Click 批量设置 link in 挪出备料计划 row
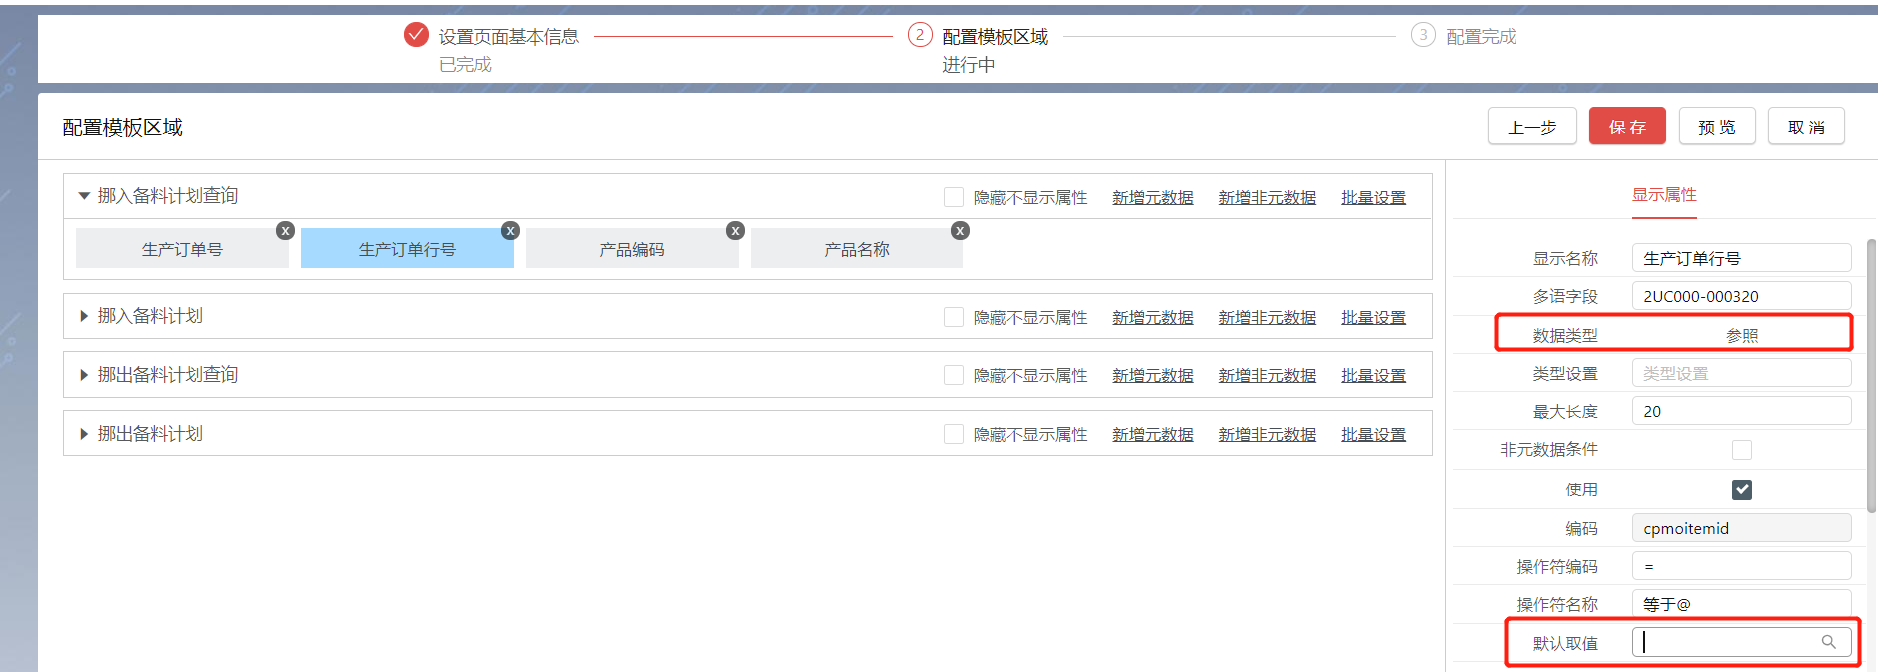Screen dimensions: 1878x672 (x=1373, y=434)
